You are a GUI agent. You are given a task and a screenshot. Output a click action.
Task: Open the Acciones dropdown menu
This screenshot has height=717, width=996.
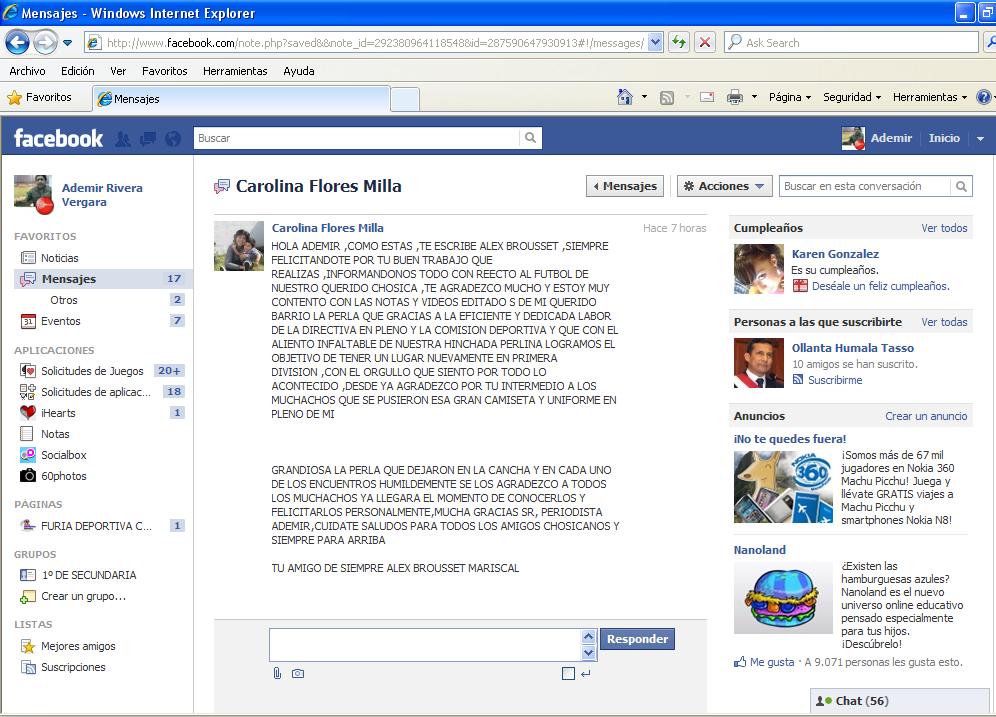723,186
